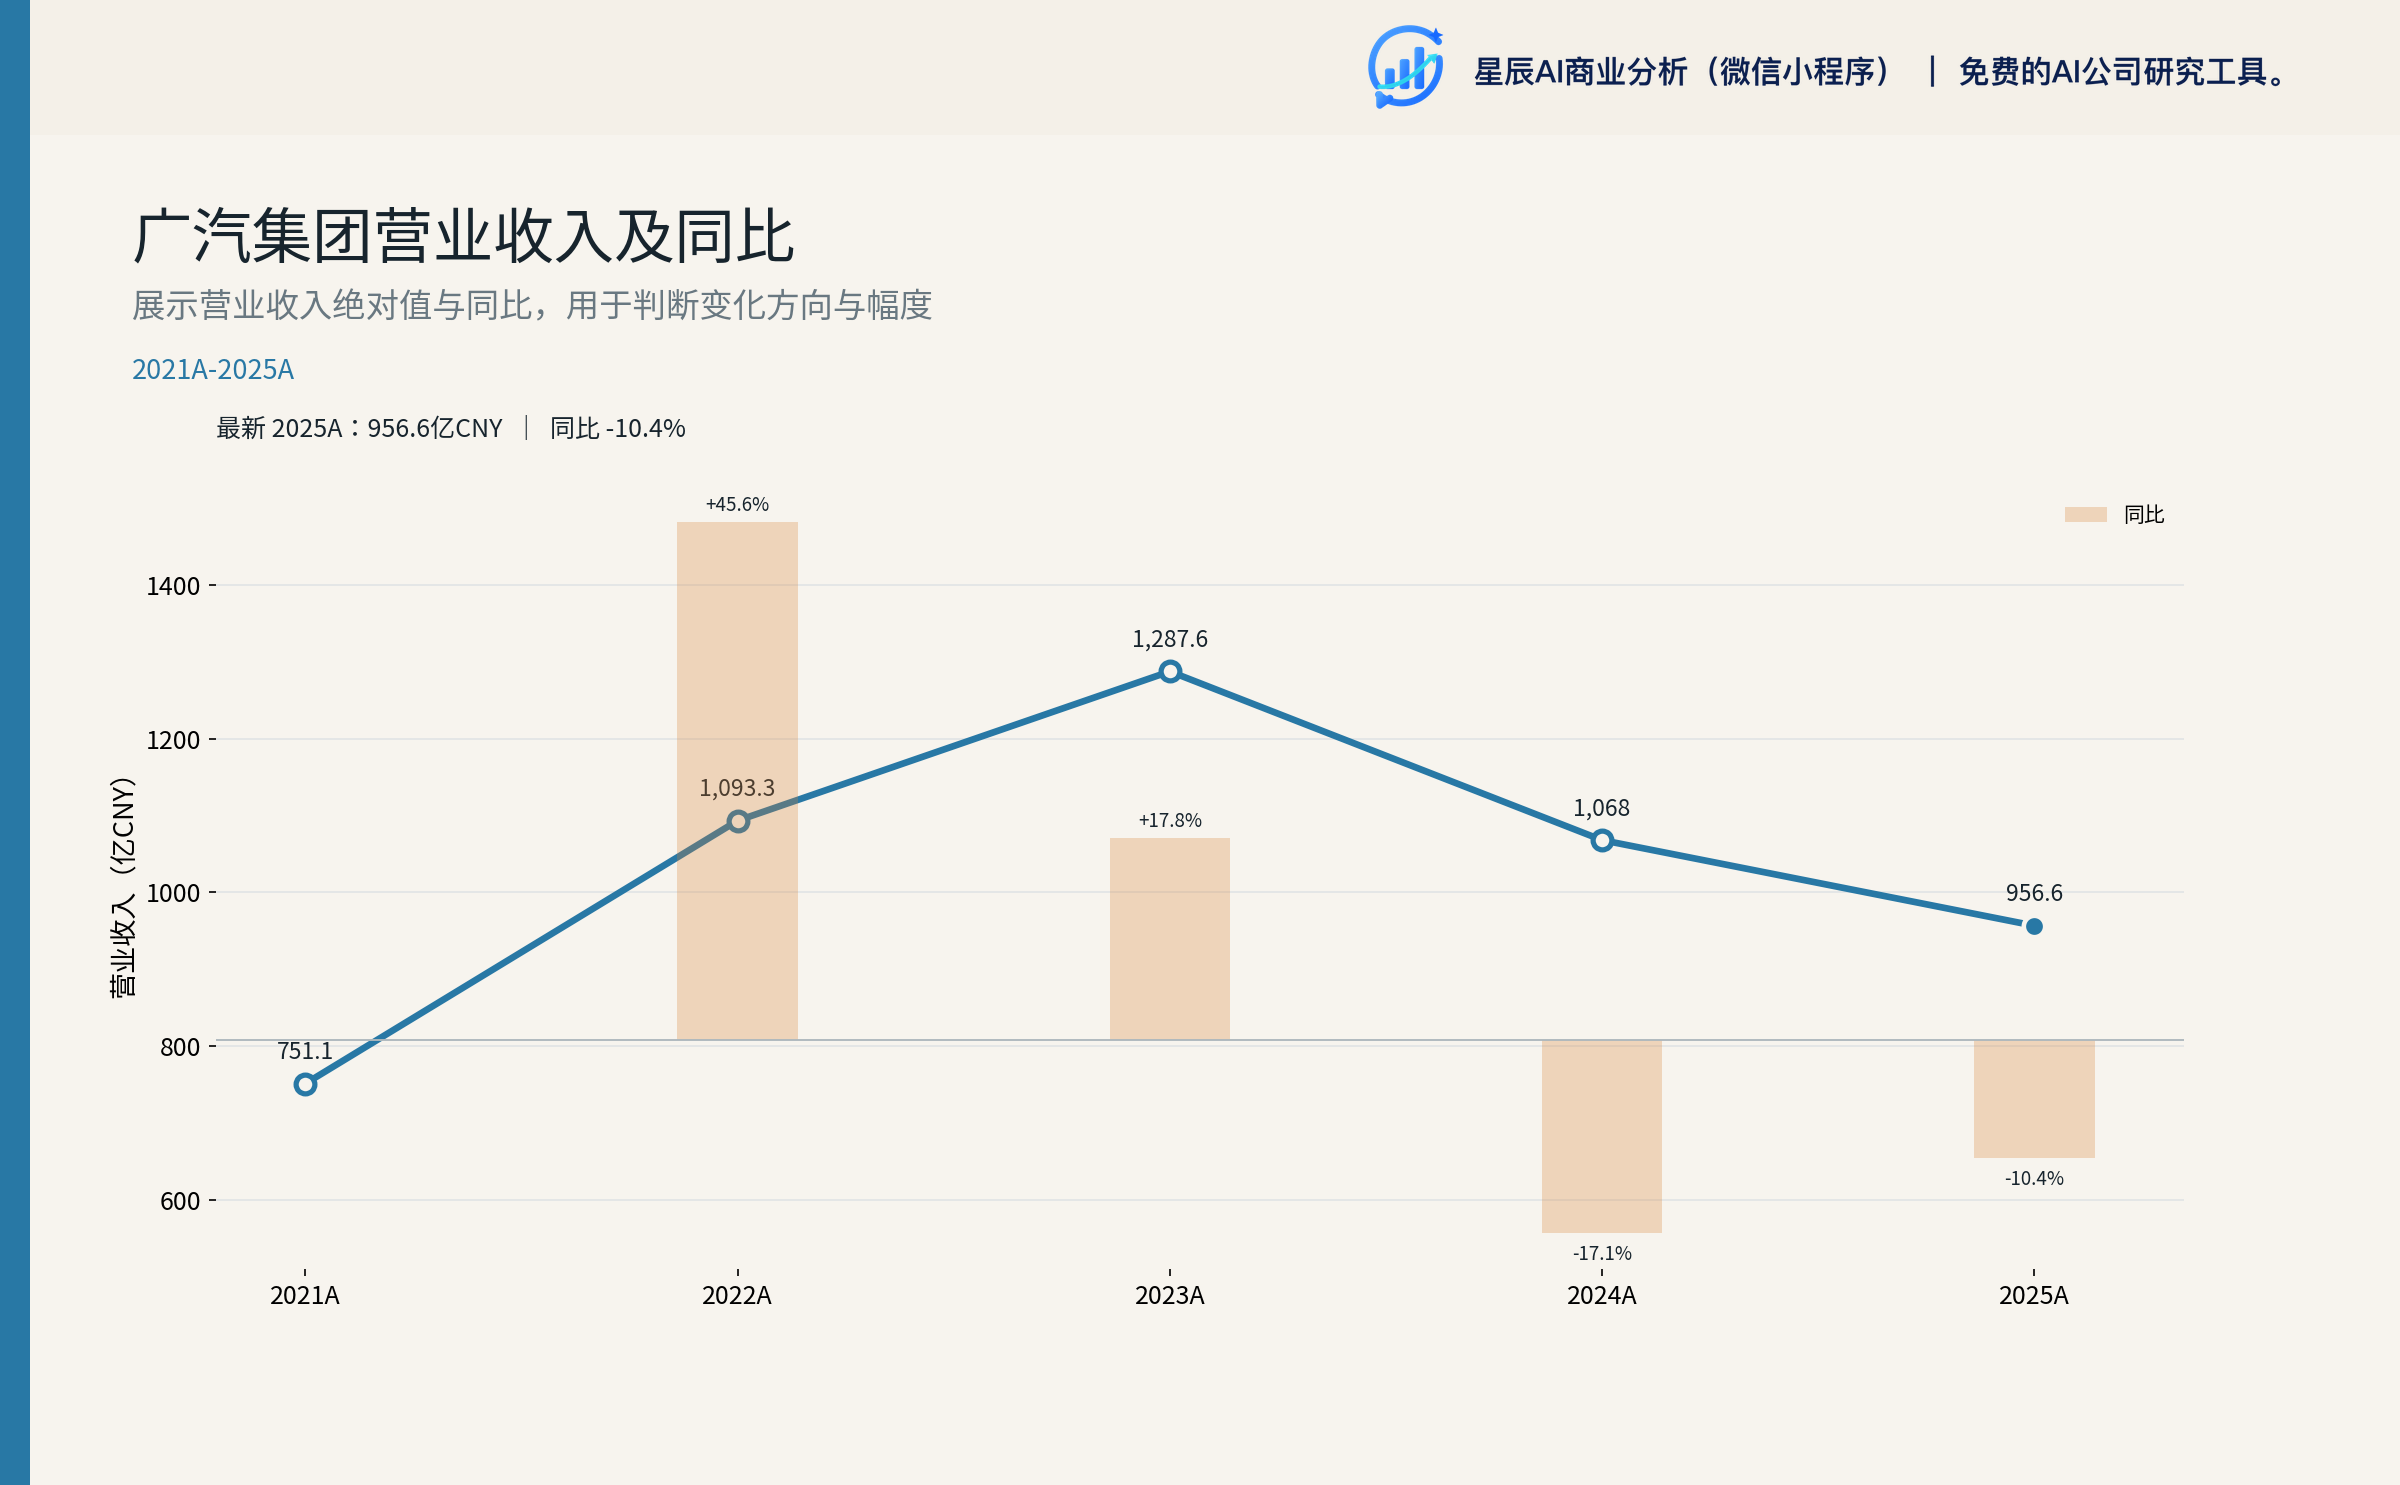Click the 1200 y-axis tick label
The image size is (2400, 1485).
173,740
